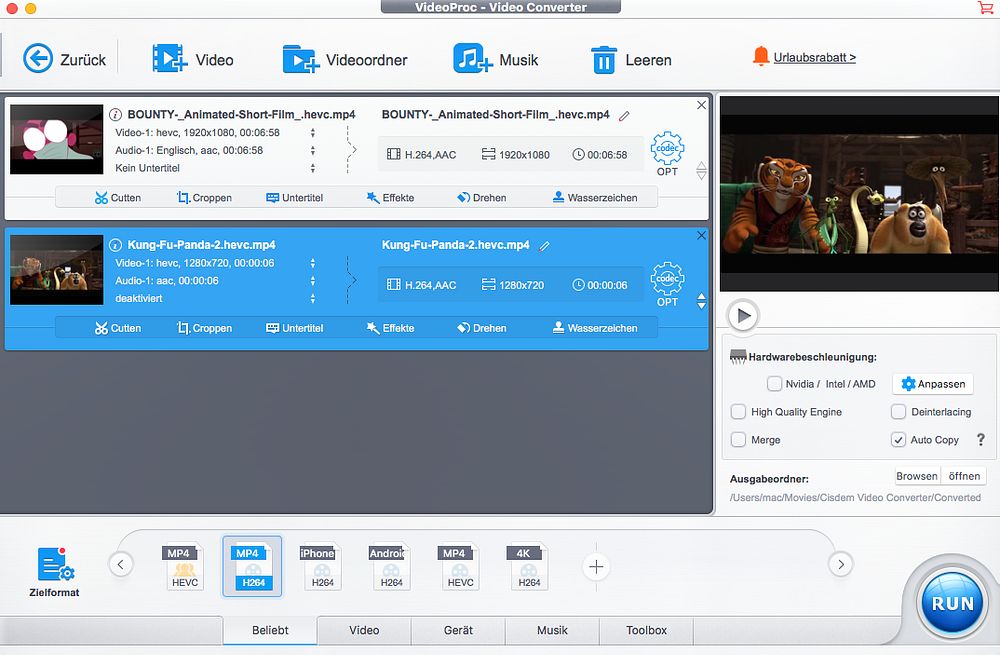The height and width of the screenshot is (655, 1000).
Task: Reorder BOUNTY item with up-down arrows
Action: [x=702, y=171]
